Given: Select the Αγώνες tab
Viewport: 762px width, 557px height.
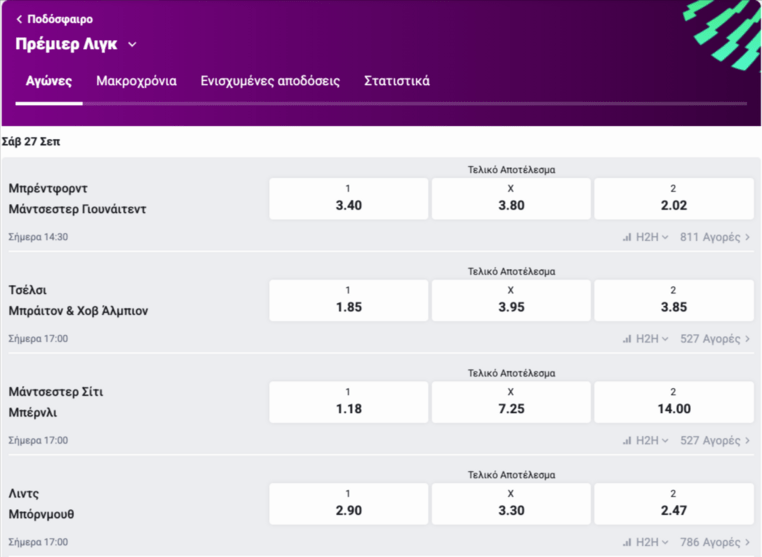Looking at the screenshot, I should pyautogui.click(x=49, y=81).
